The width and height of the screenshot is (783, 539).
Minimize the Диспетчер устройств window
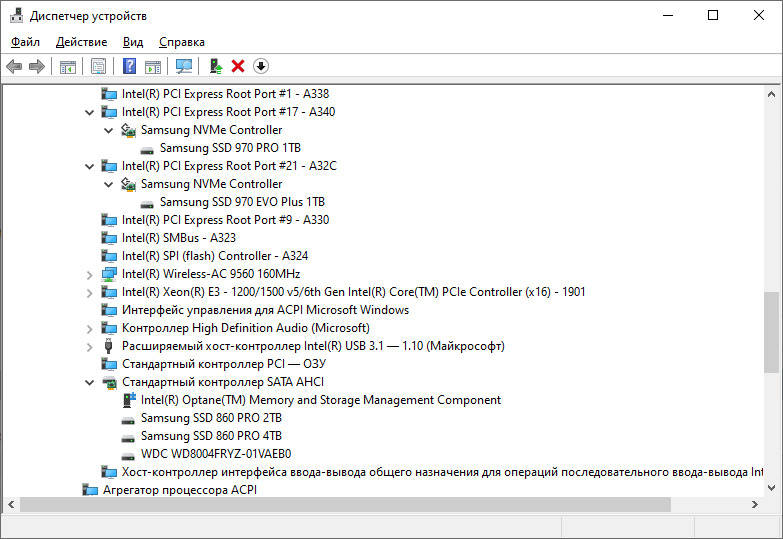pyautogui.click(x=668, y=15)
